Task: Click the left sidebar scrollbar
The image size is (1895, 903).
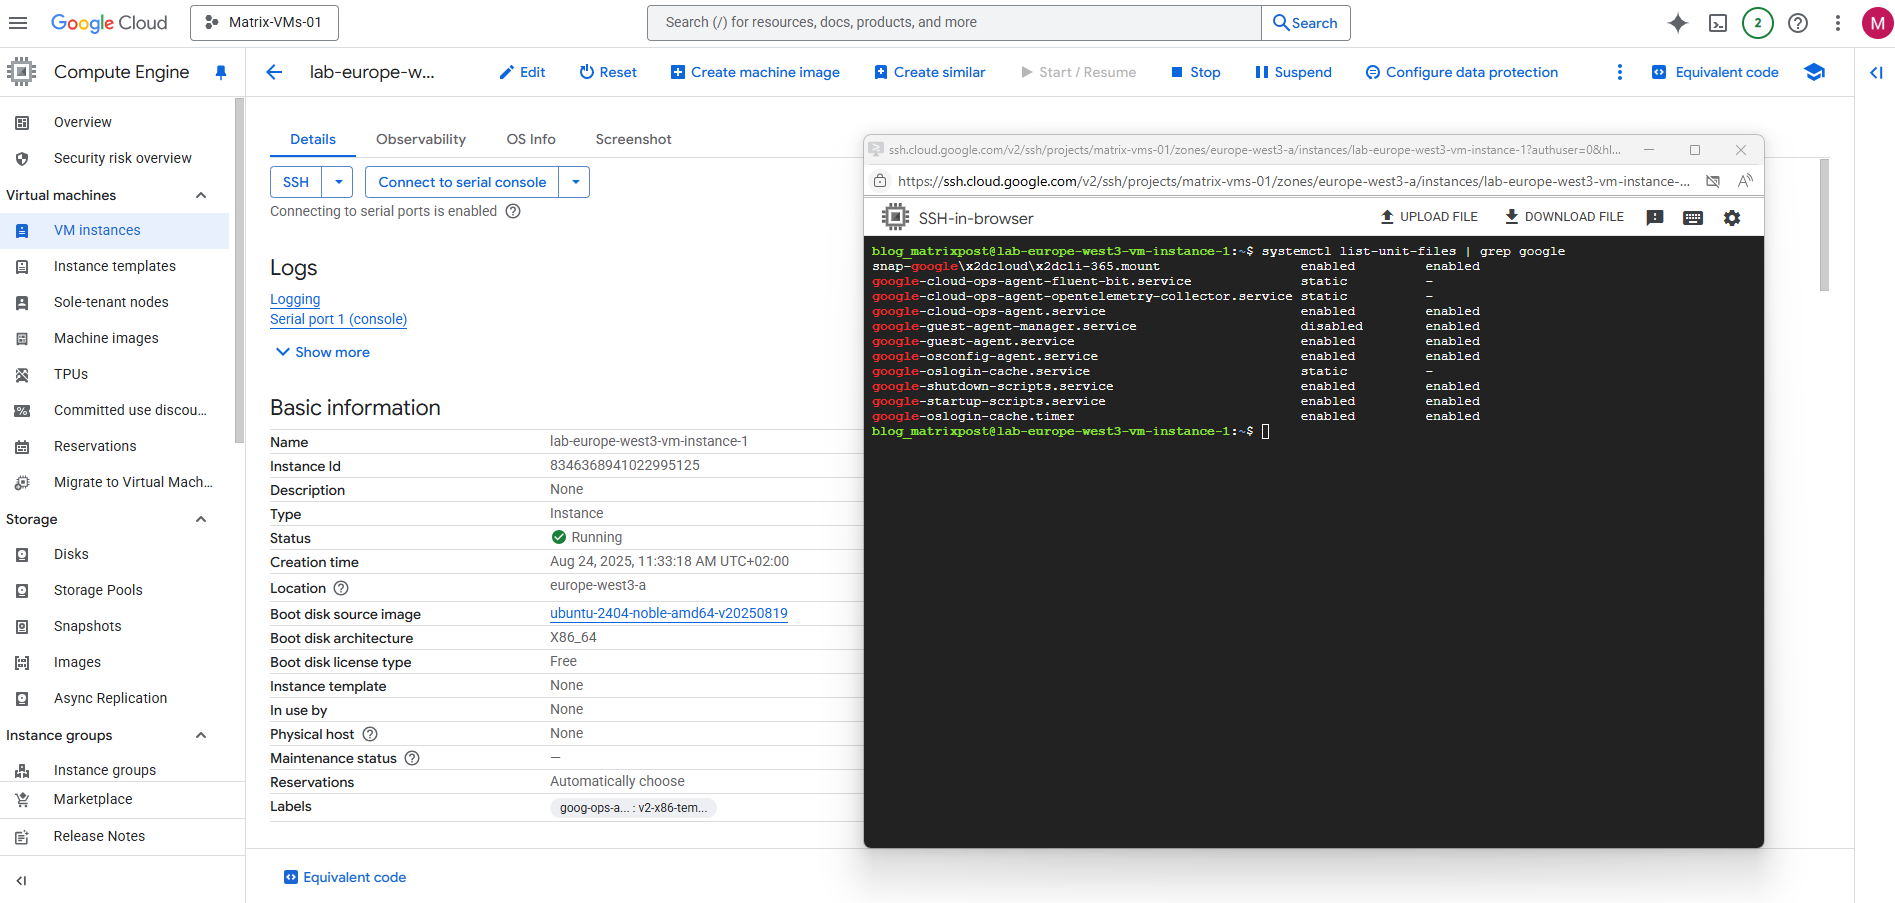Action: (239, 270)
